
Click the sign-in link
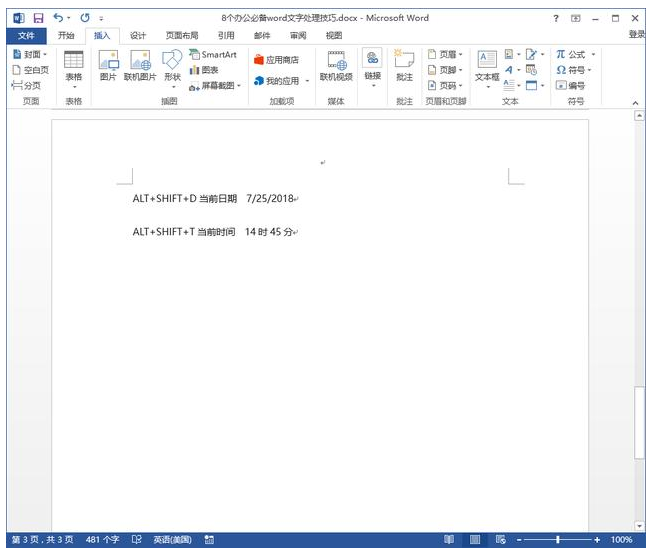click(x=637, y=35)
